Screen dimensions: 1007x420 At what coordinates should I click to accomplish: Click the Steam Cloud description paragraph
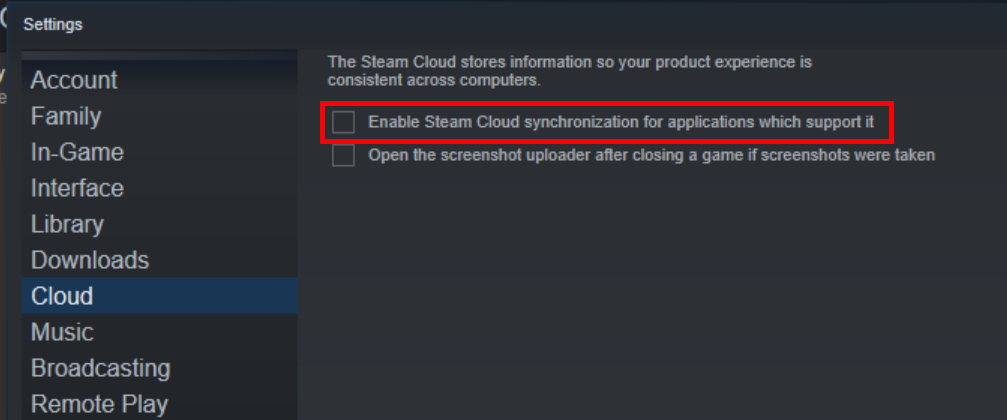click(x=570, y=71)
